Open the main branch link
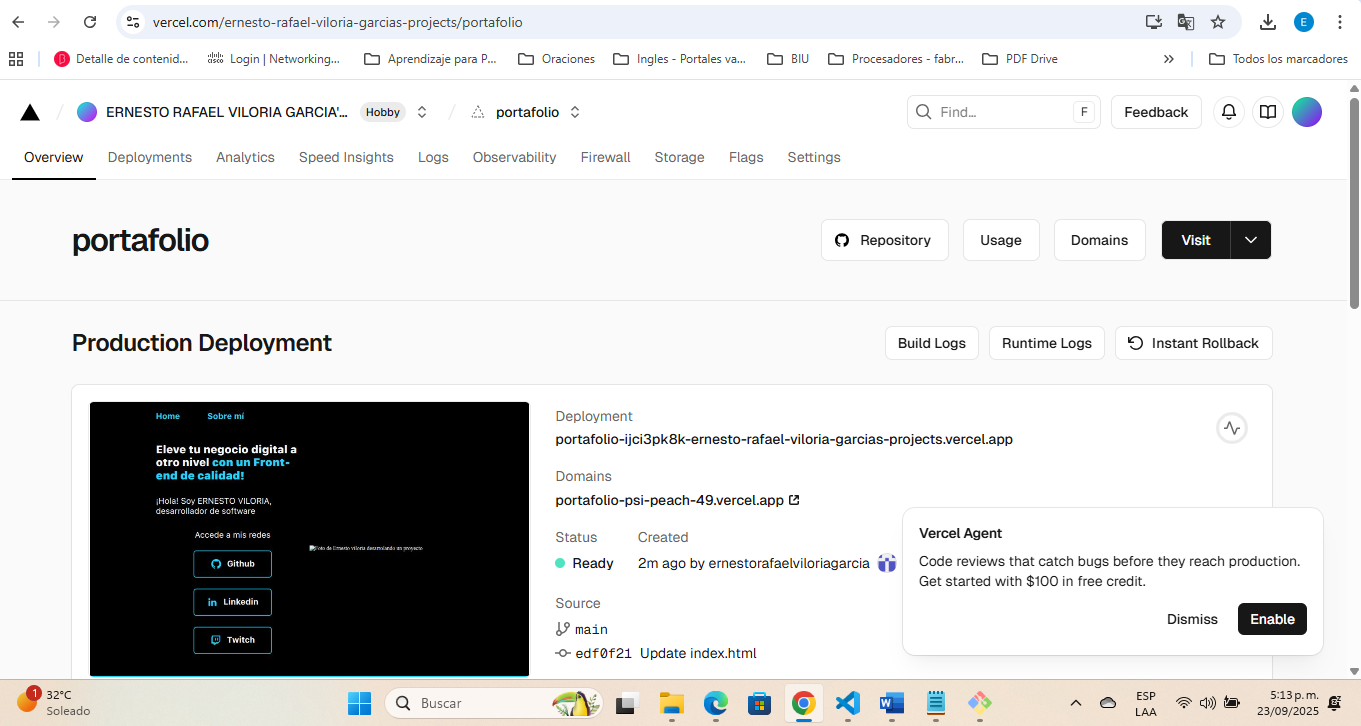The width and height of the screenshot is (1361, 726). click(582, 629)
